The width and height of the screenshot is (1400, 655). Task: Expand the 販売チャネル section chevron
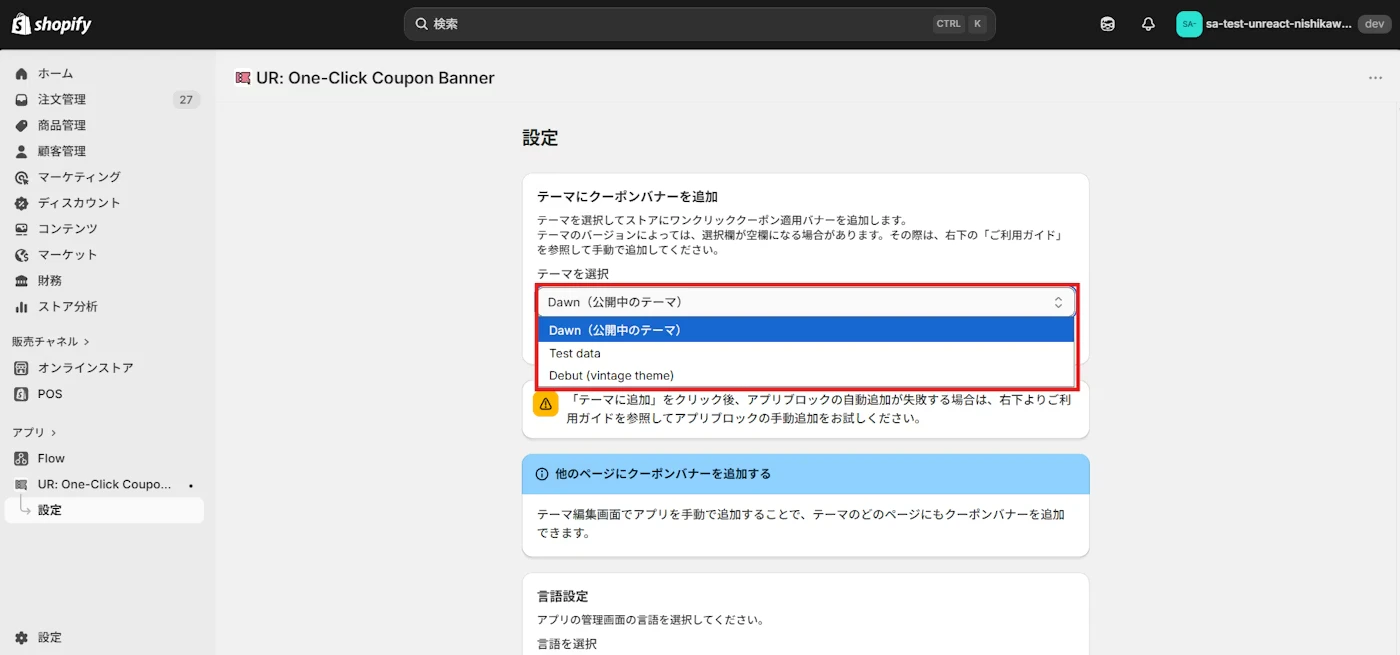pyautogui.click(x=86, y=342)
